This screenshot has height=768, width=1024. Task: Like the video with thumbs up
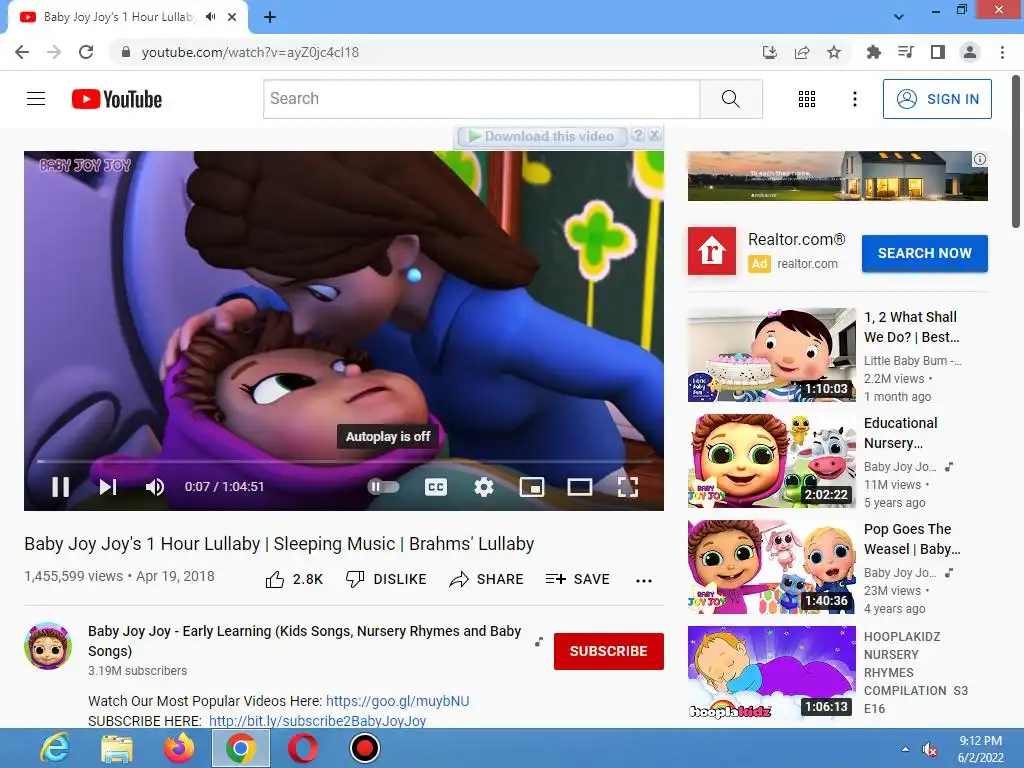[x=294, y=579]
